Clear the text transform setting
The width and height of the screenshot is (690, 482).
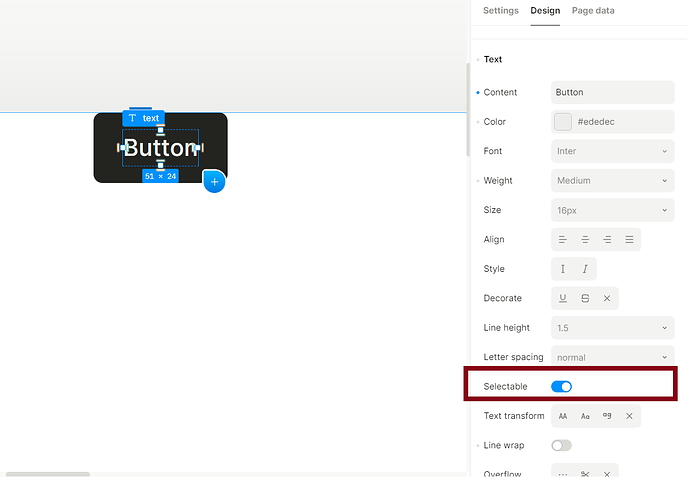(629, 416)
